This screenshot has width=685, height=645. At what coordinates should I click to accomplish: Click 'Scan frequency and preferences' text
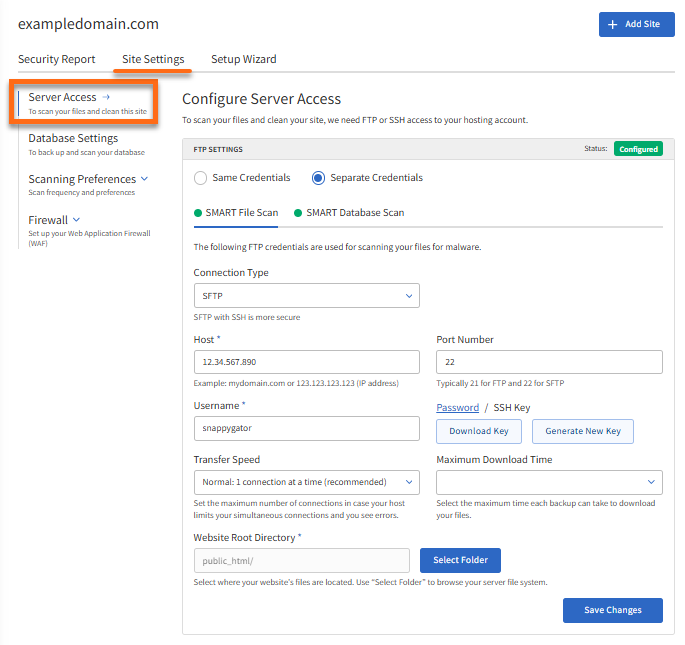pyautogui.click(x=82, y=192)
